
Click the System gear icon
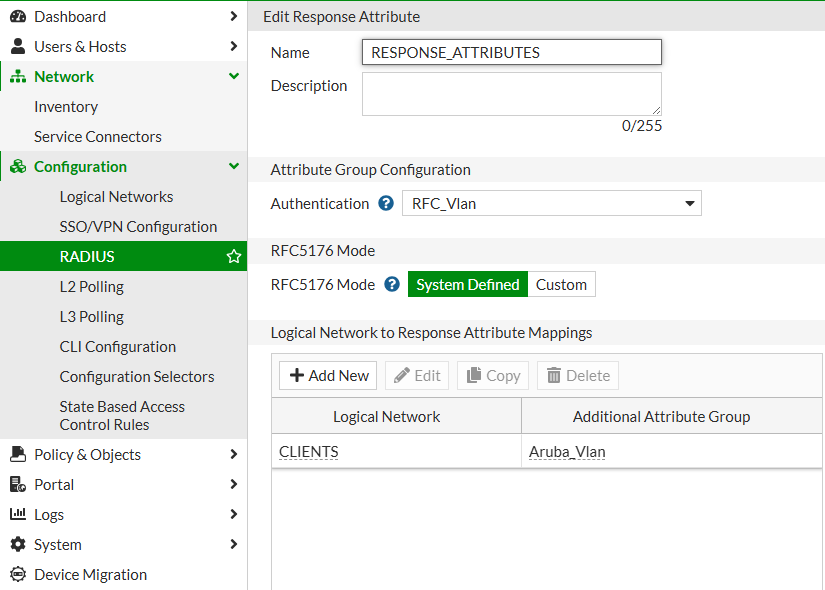[18, 544]
